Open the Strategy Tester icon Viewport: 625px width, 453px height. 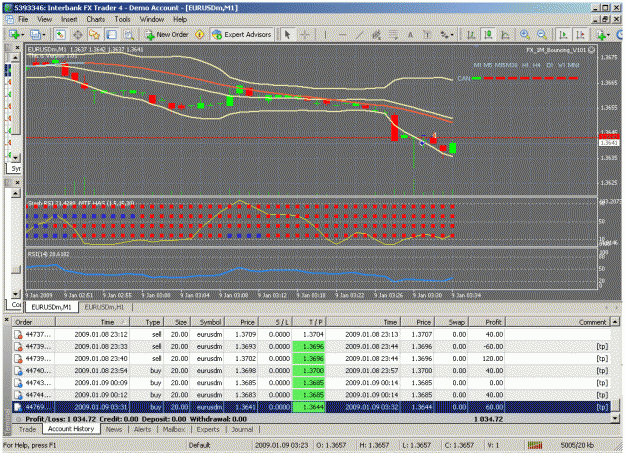pyautogui.click(x=129, y=35)
